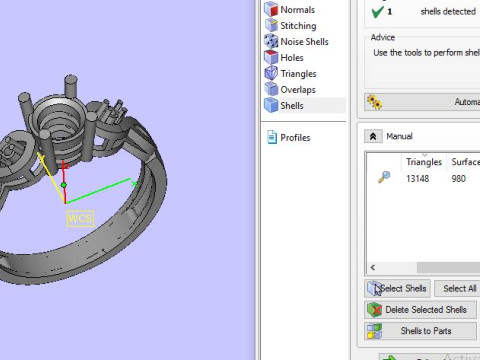Image resolution: width=480 pixels, height=360 pixels.
Task: Sort shell list by Triangles column
Action: coord(423,162)
